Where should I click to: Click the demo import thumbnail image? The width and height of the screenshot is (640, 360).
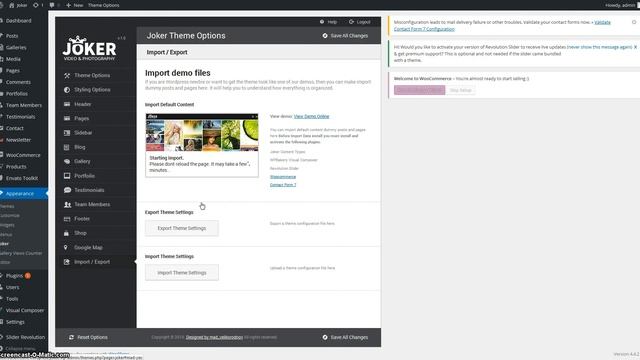point(202,133)
